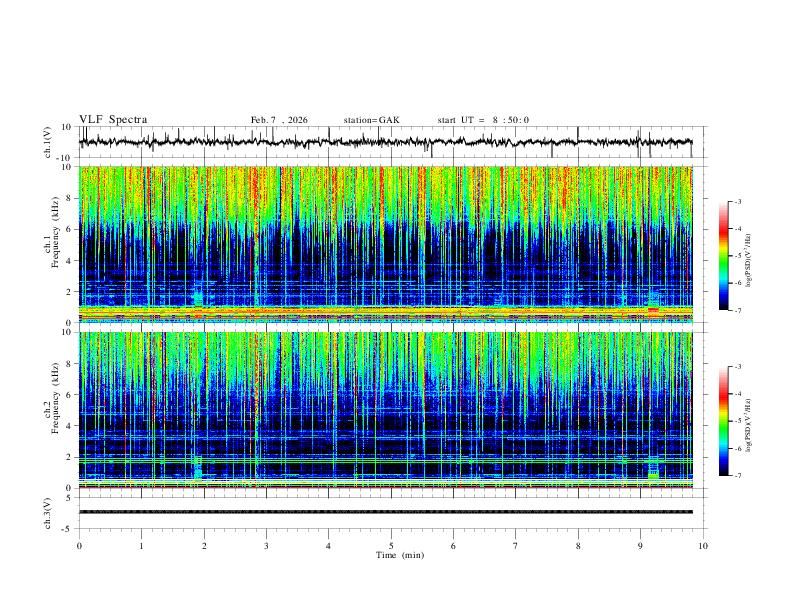
Task: Click the "-3" label on upper color bar
Action: click(737, 201)
